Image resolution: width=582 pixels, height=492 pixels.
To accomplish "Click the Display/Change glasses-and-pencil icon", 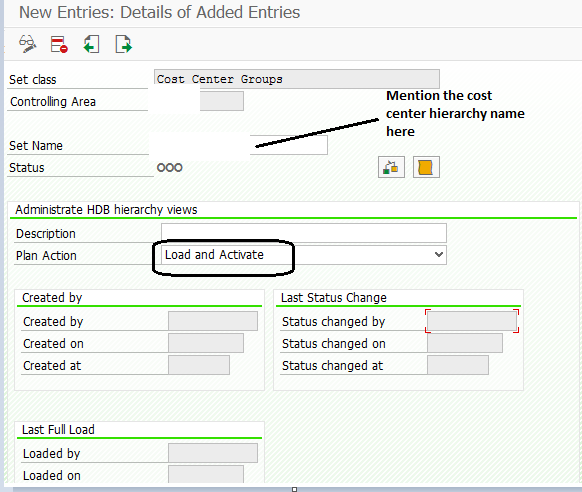I will point(28,44).
